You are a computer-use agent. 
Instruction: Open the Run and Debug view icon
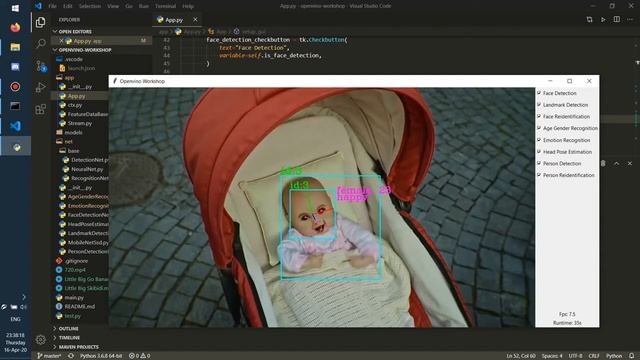click(x=40, y=87)
